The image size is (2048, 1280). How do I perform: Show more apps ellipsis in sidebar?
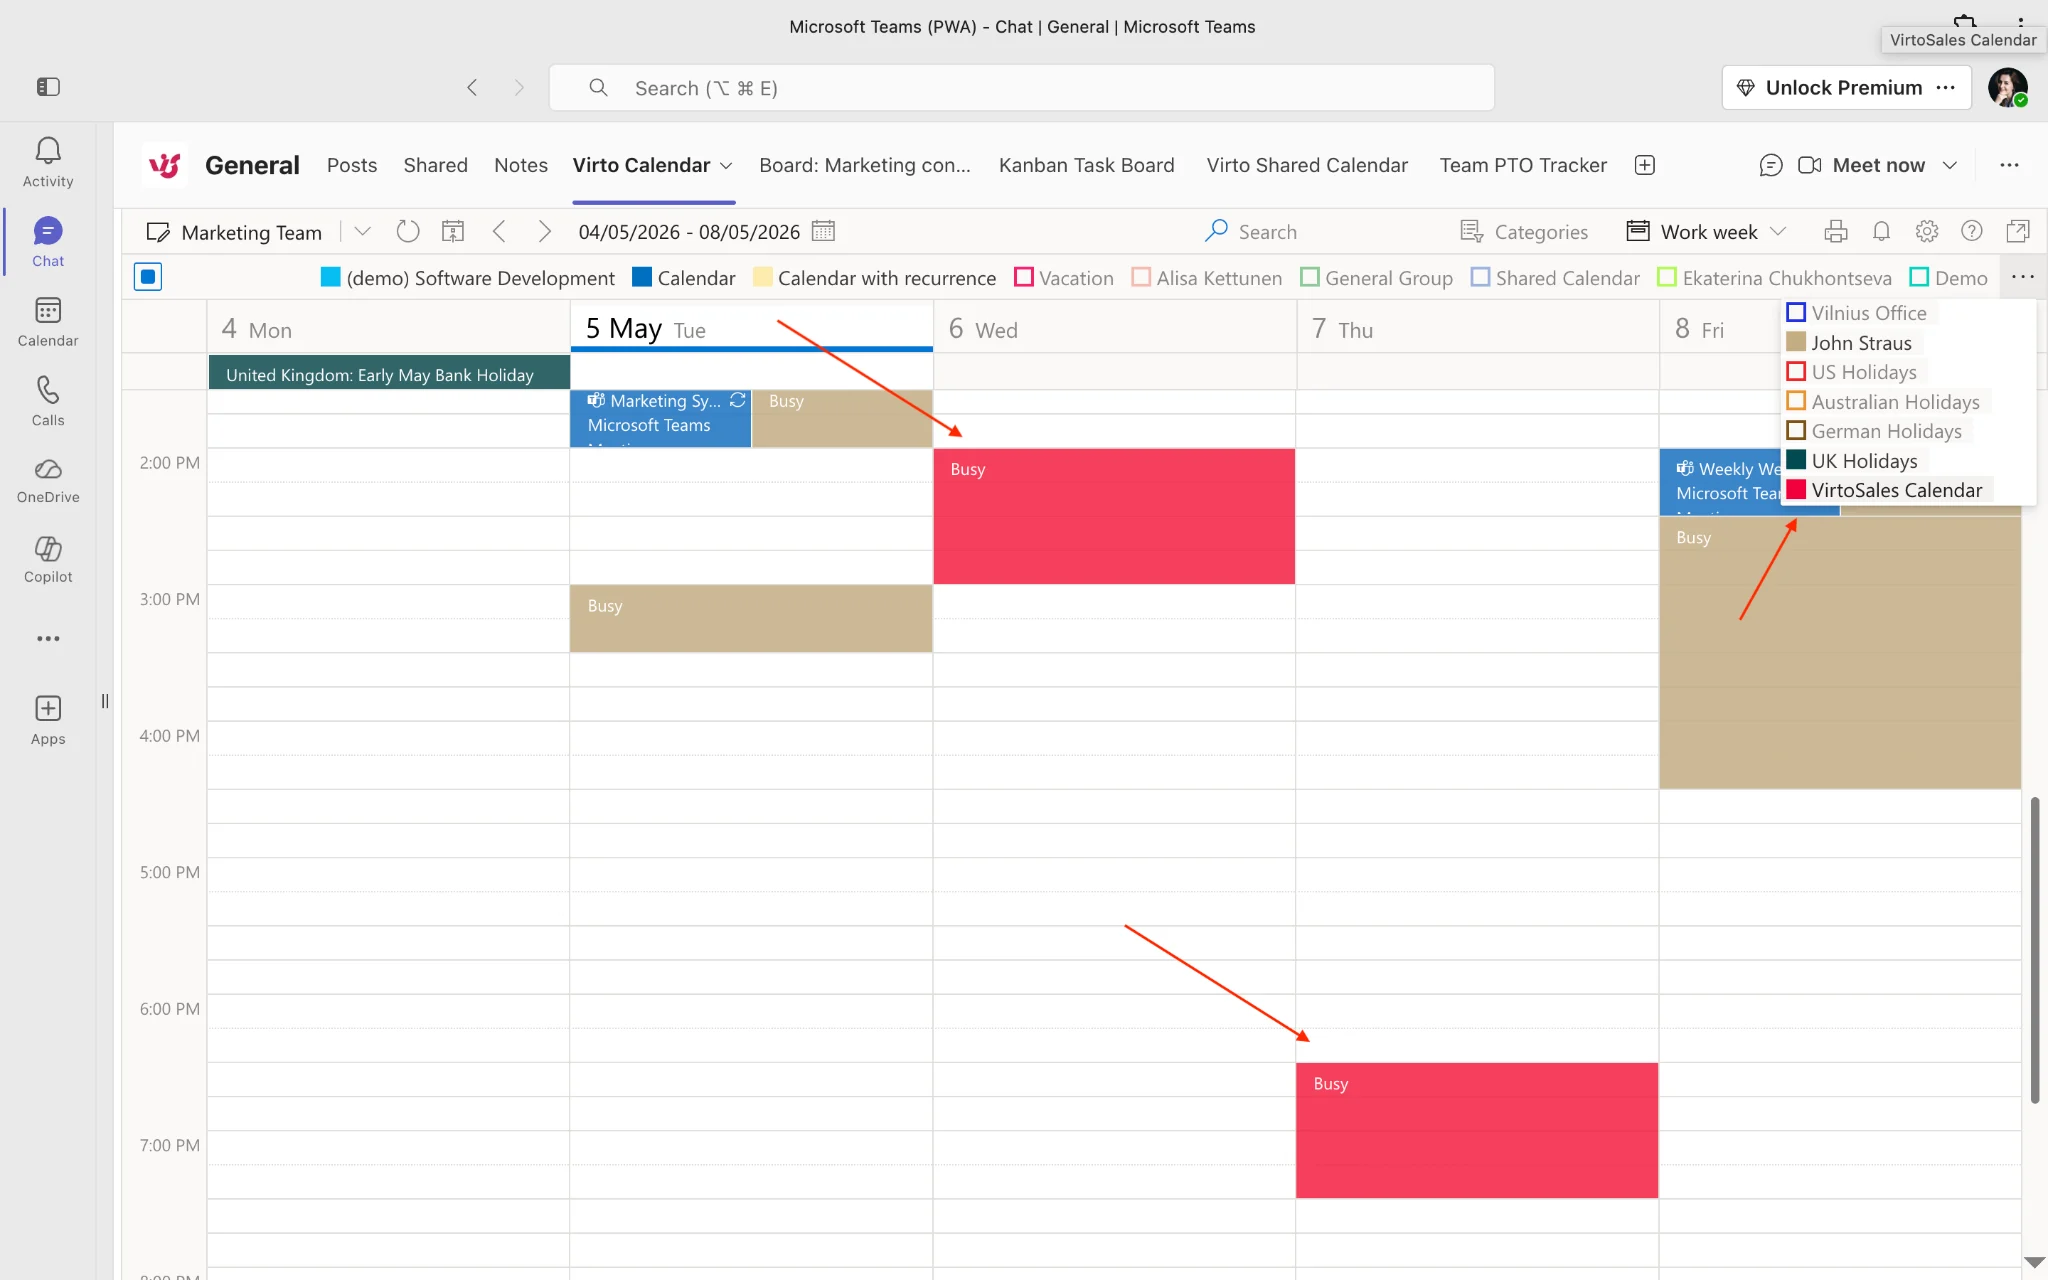pyautogui.click(x=48, y=639)
